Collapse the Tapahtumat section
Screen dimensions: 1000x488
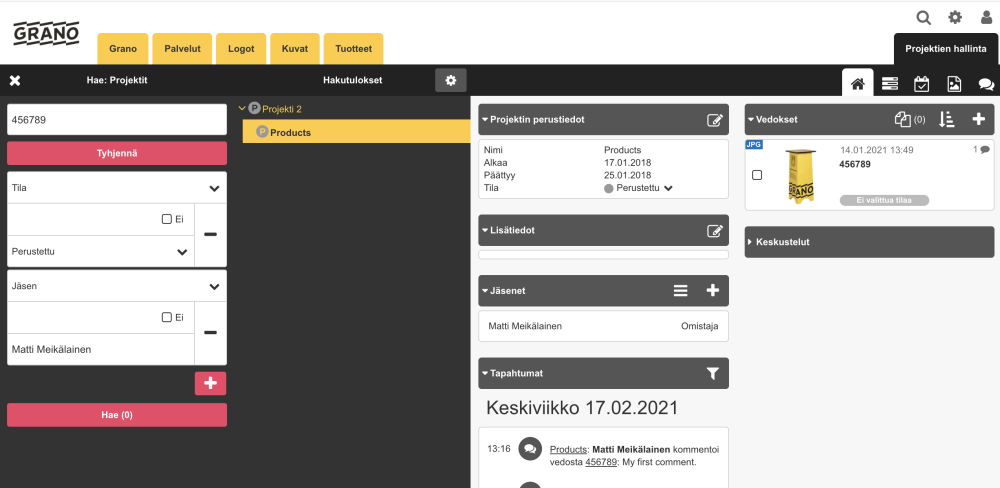tap(485, 373)
